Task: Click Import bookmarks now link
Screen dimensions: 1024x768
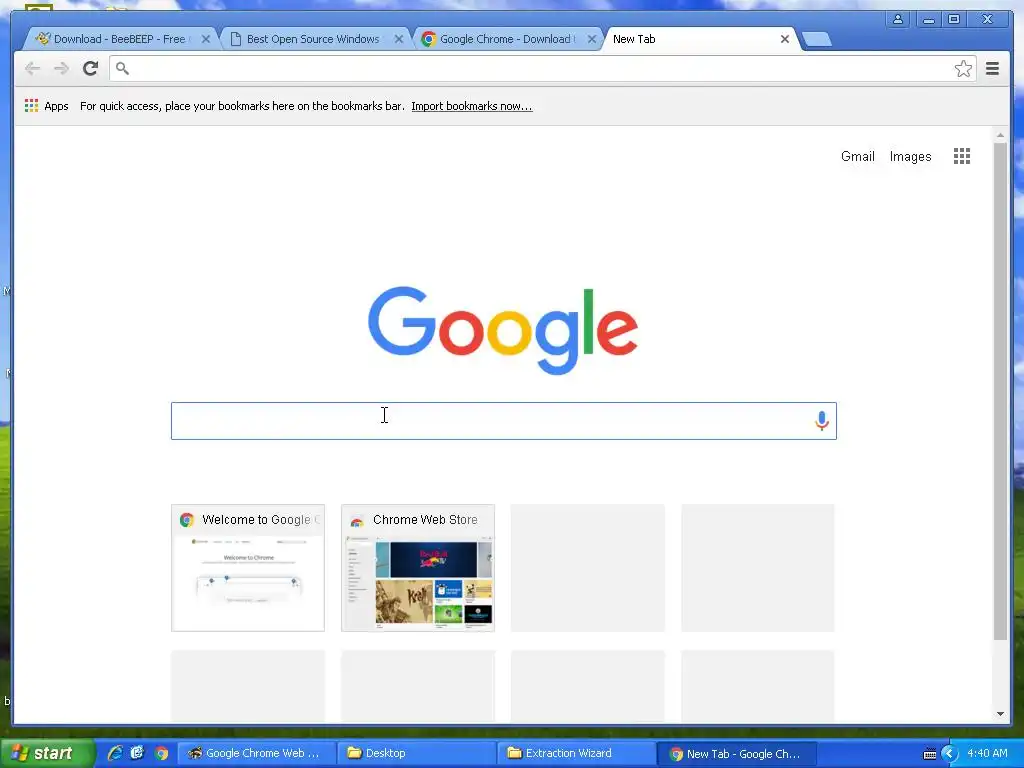Action: click(x=472, y=106)
